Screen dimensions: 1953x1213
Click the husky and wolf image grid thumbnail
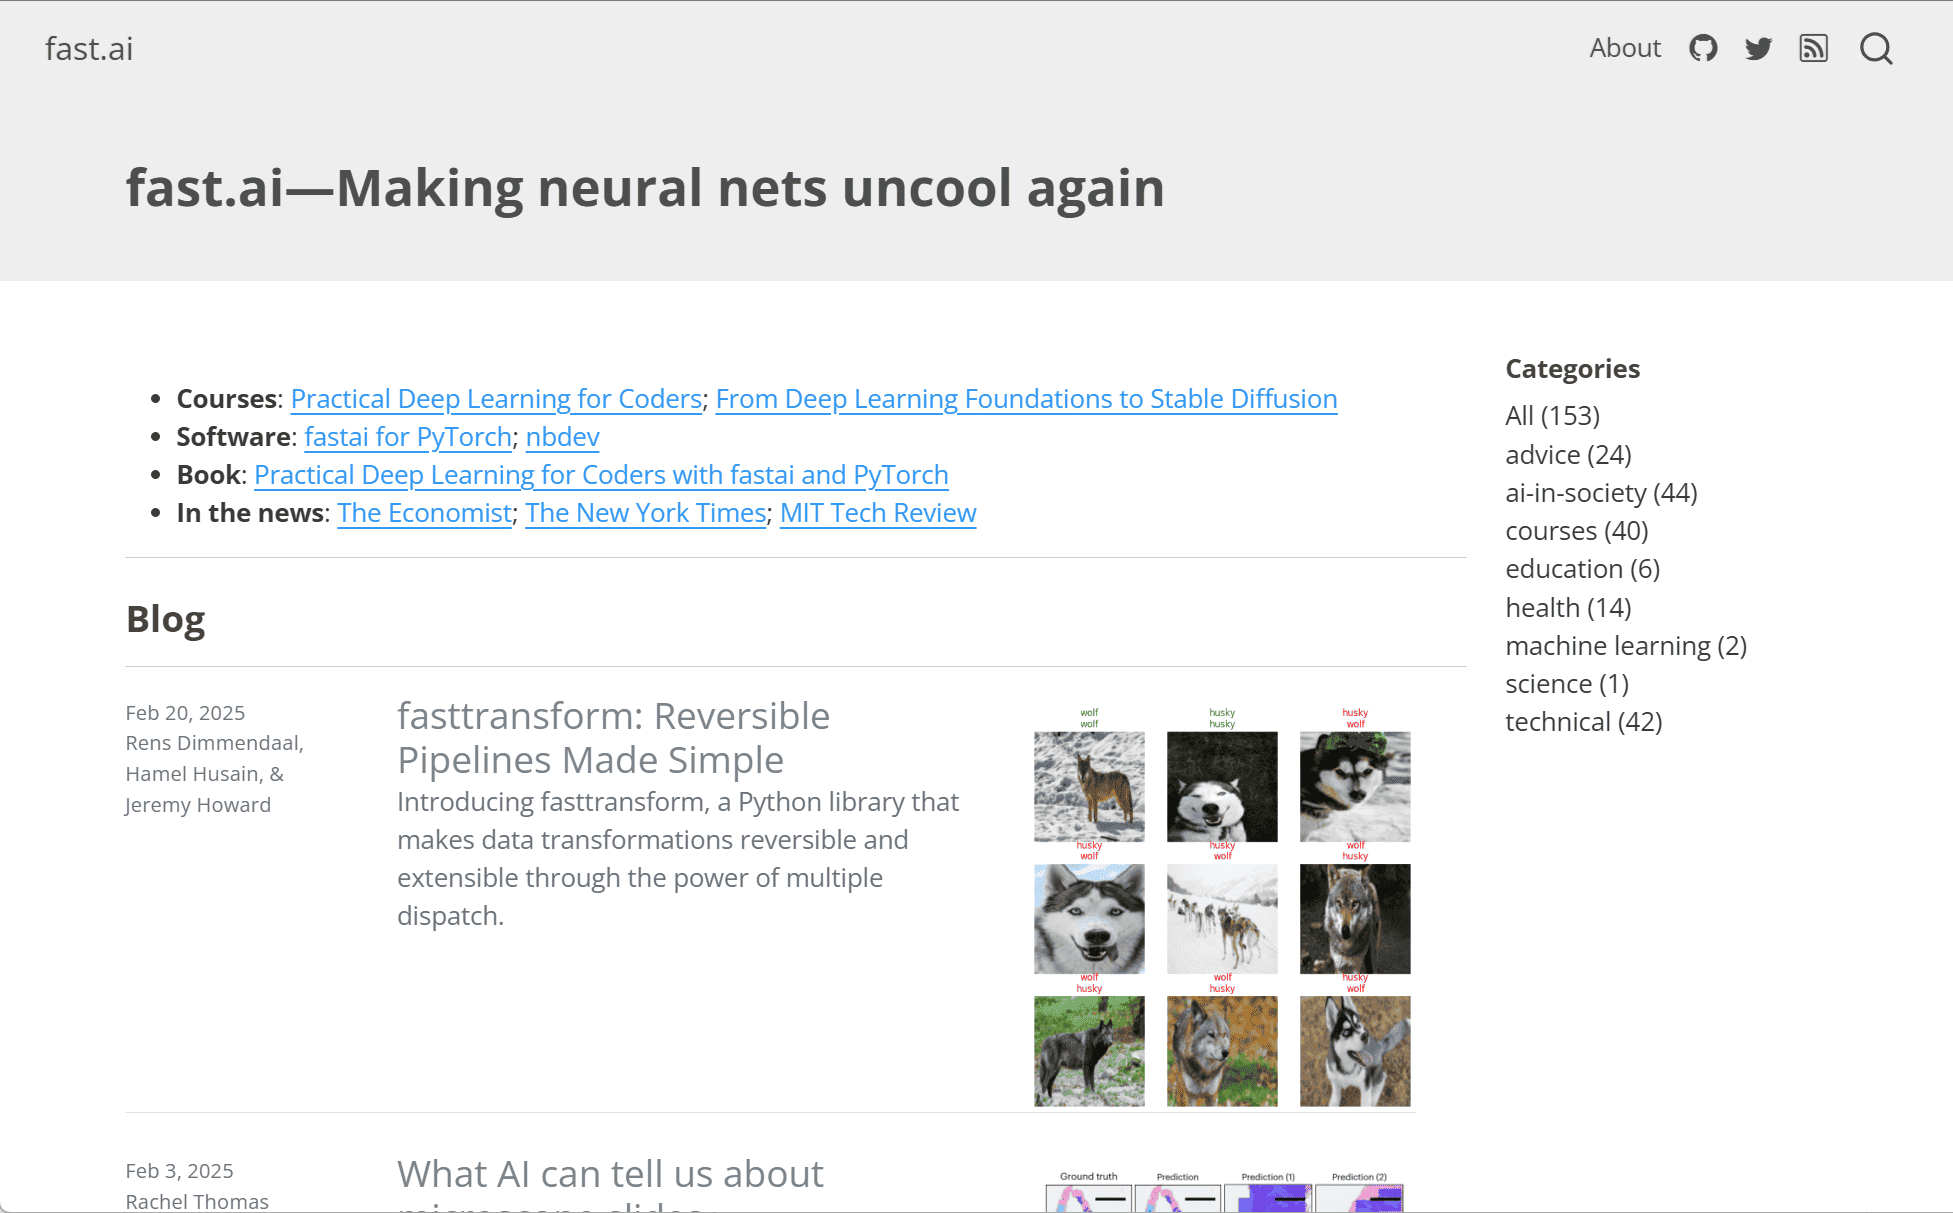(x=1222, y=907)
